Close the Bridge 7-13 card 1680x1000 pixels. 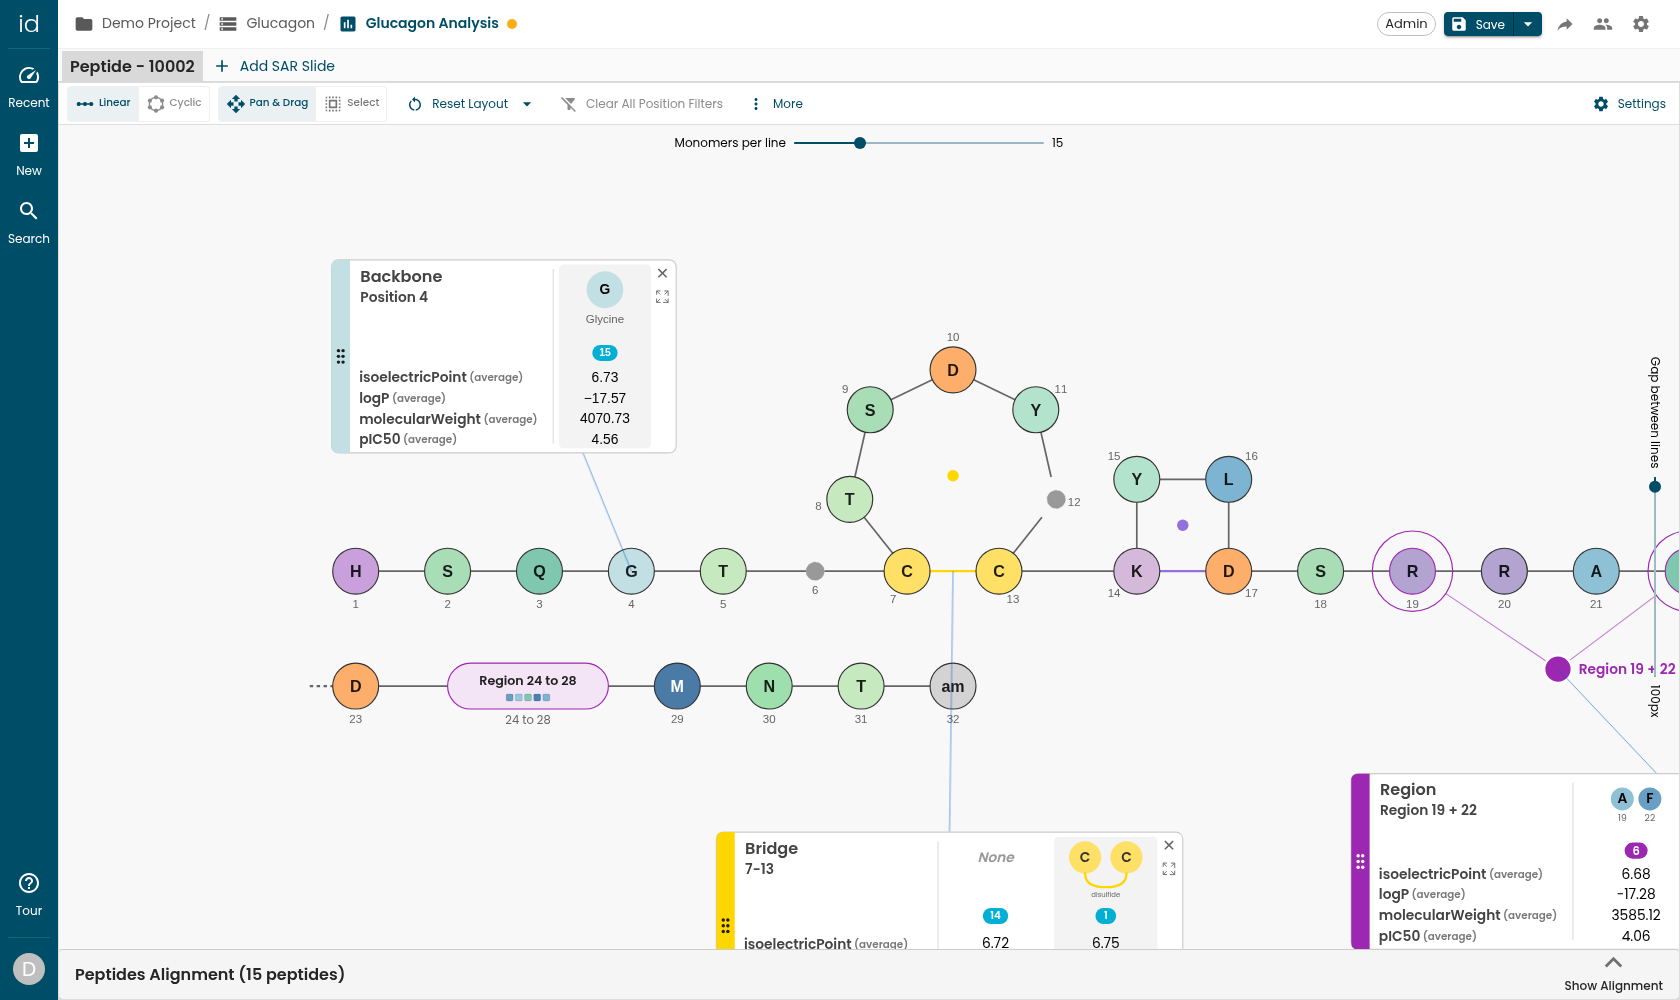(1169, 845)
